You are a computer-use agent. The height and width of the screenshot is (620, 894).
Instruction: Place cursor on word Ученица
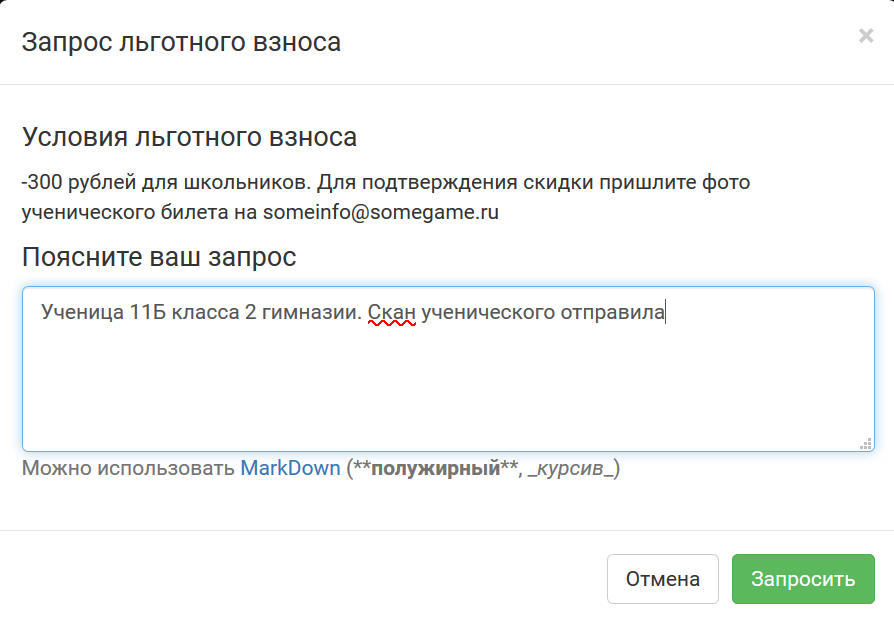pos(81,312)
